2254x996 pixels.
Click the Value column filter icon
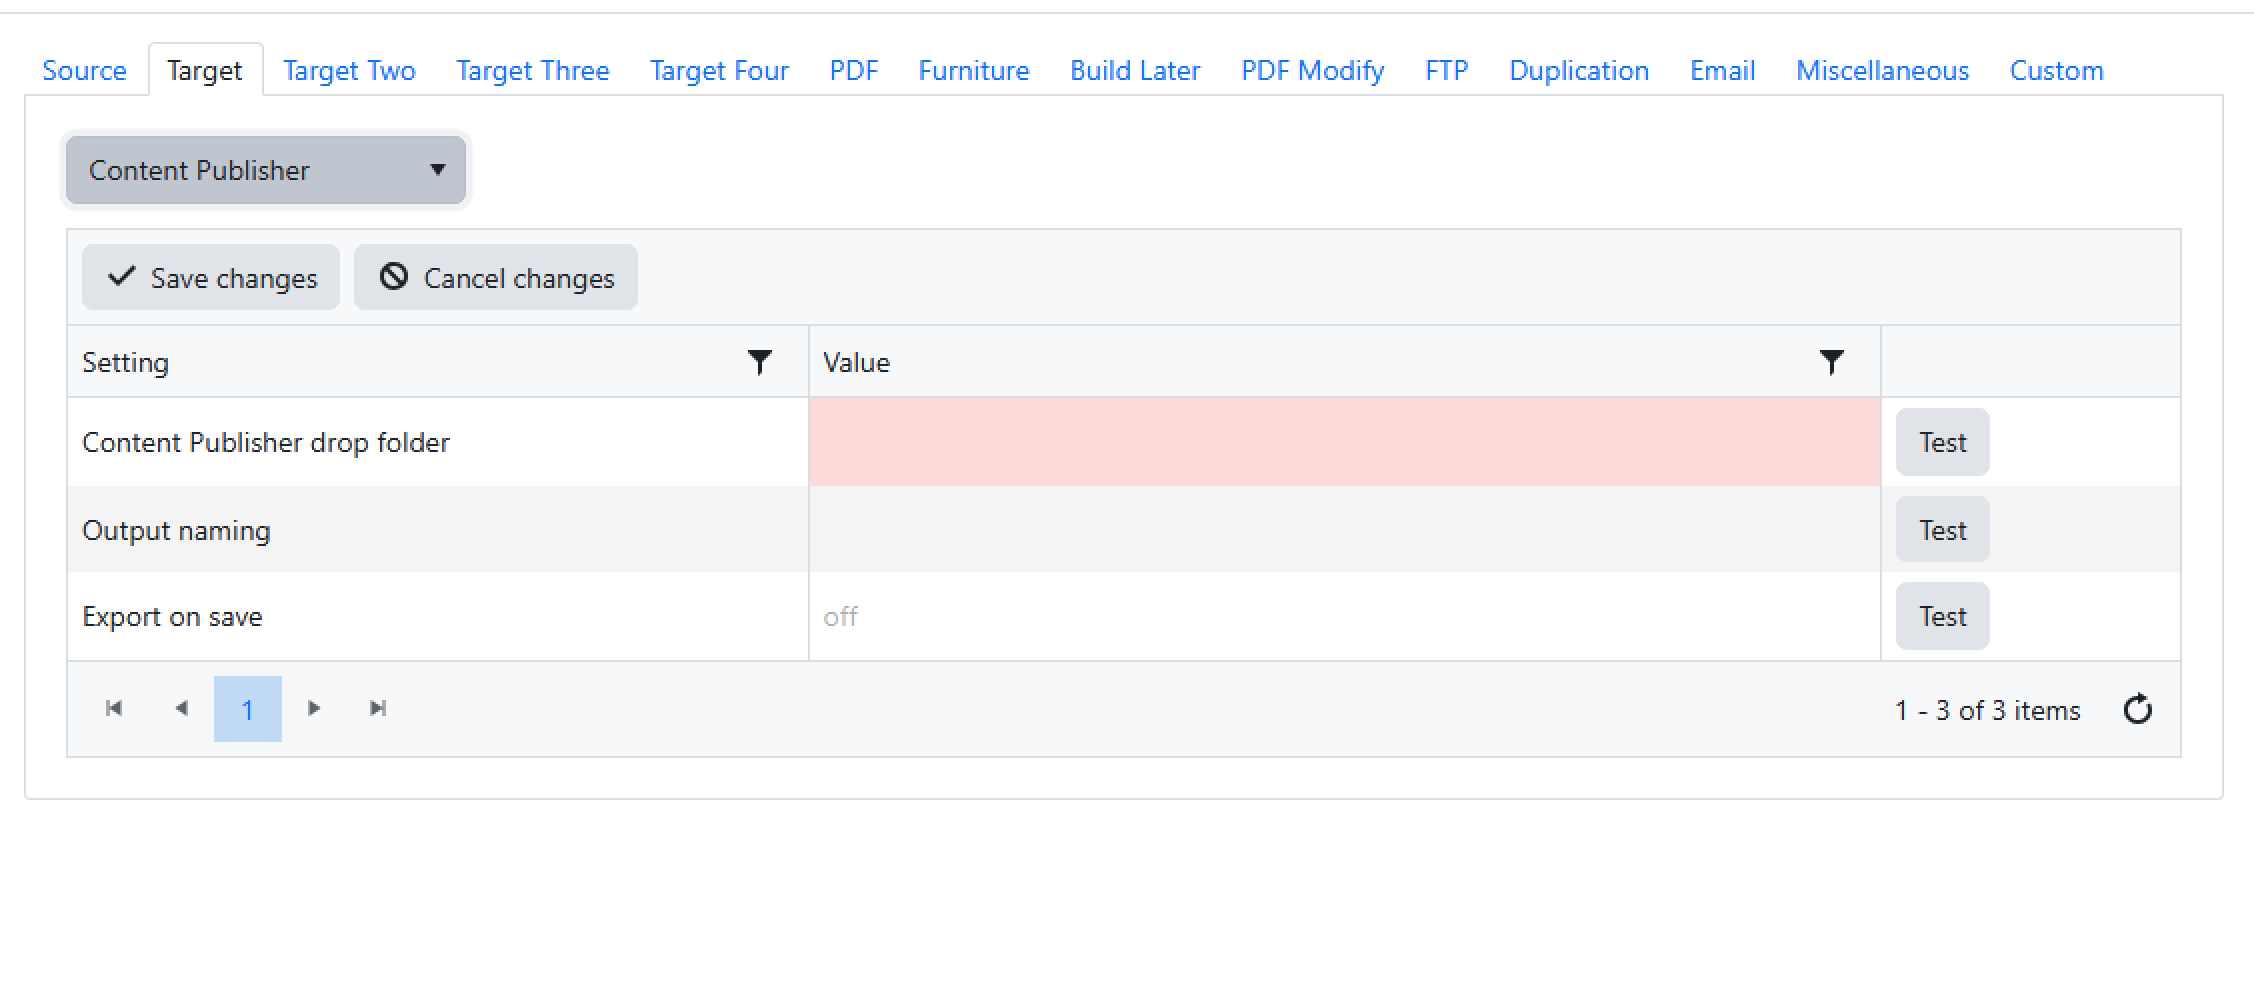click(x=1831, y=362)
